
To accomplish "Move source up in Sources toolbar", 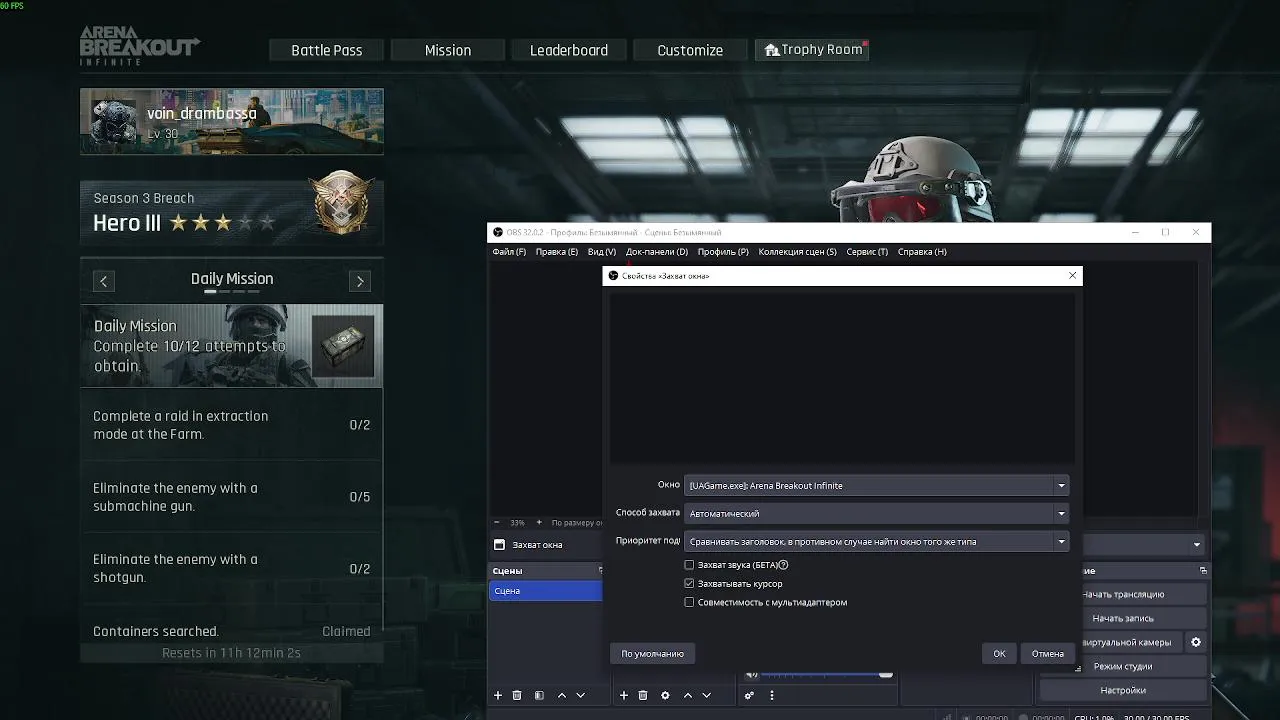I will tap(688, 695).
